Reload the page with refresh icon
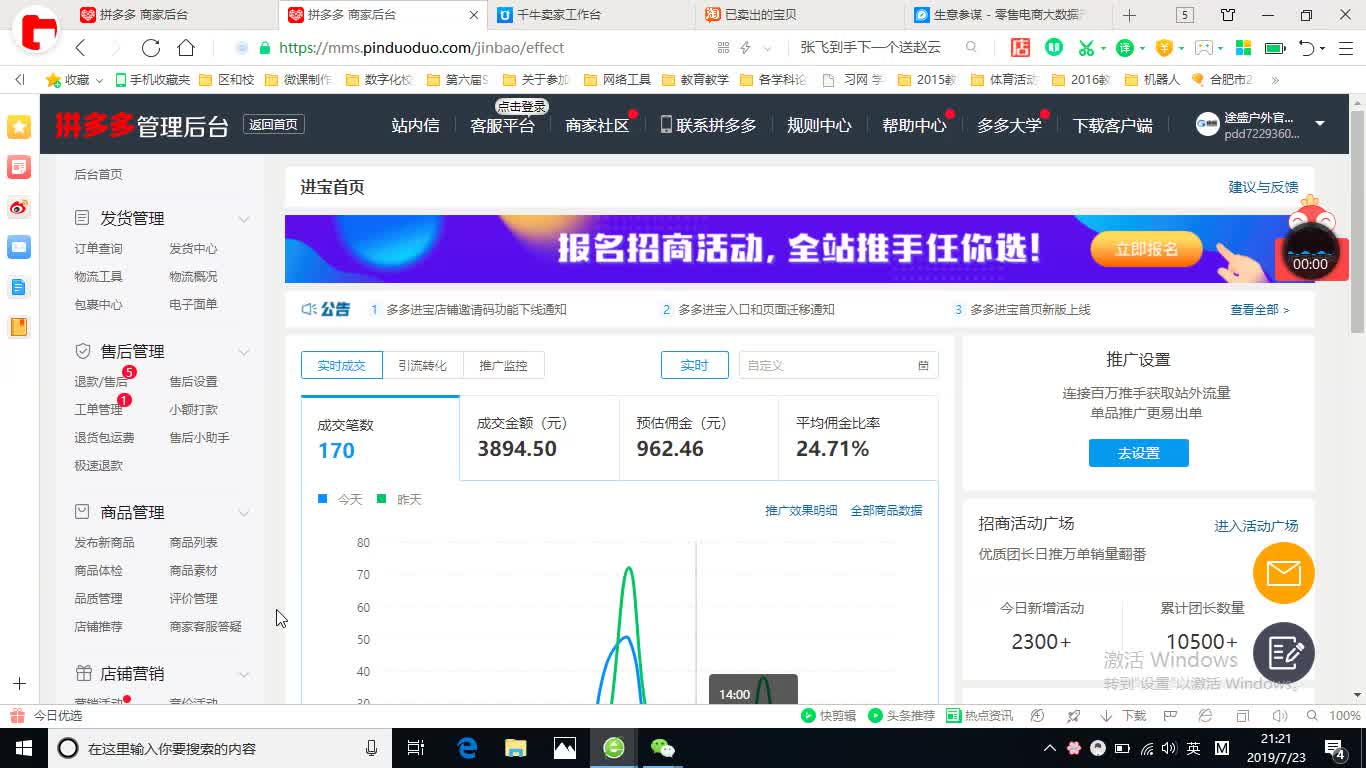The height and width of the screenshot is (768, 1366). pos(151,48)
